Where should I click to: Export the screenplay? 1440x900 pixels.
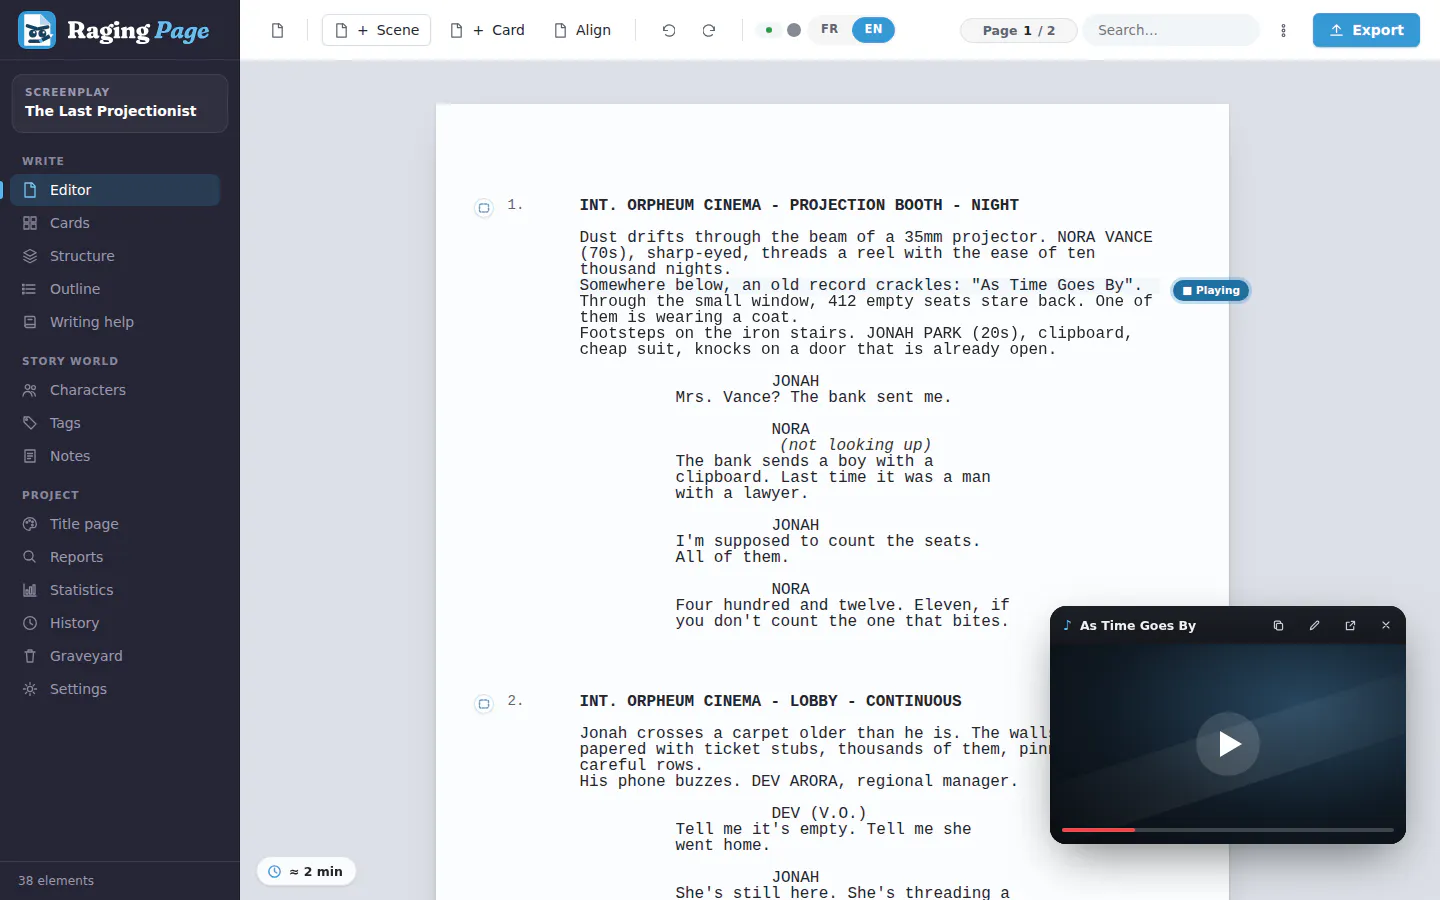(x=1366, y=30)
